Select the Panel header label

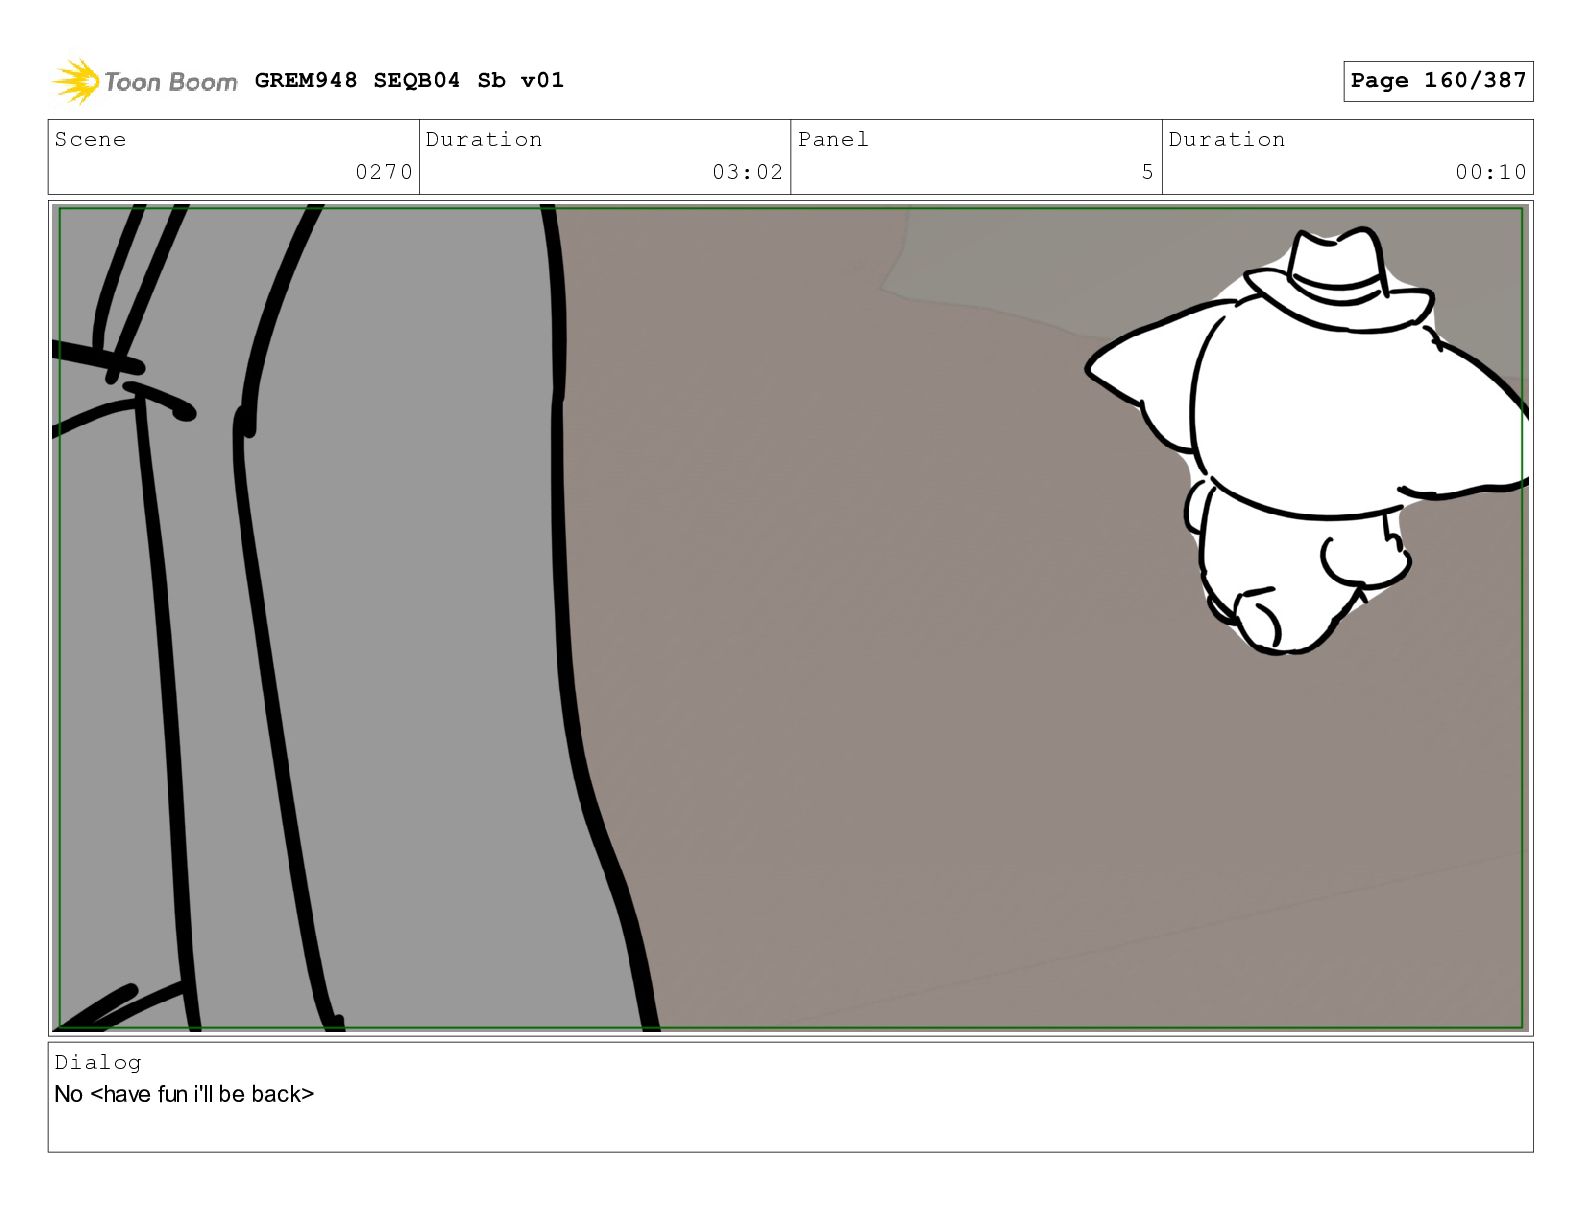833,139
